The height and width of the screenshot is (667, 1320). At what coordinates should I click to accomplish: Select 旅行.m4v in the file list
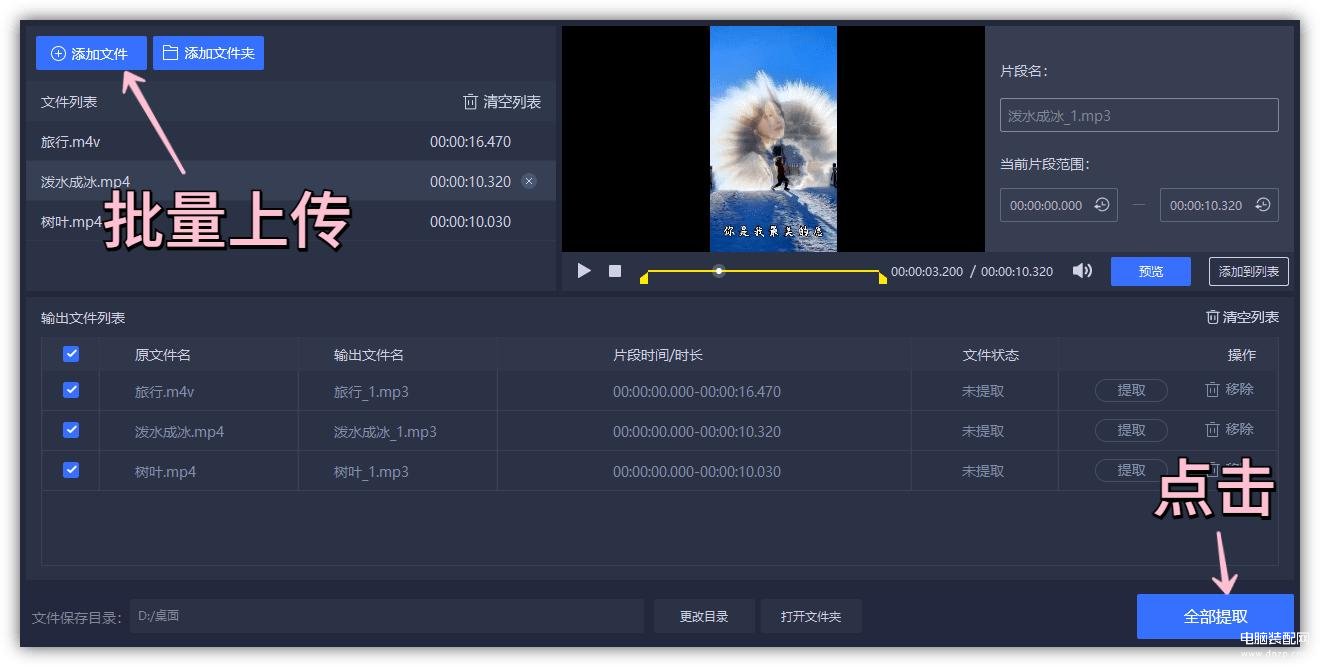click(x=290, y=142)
